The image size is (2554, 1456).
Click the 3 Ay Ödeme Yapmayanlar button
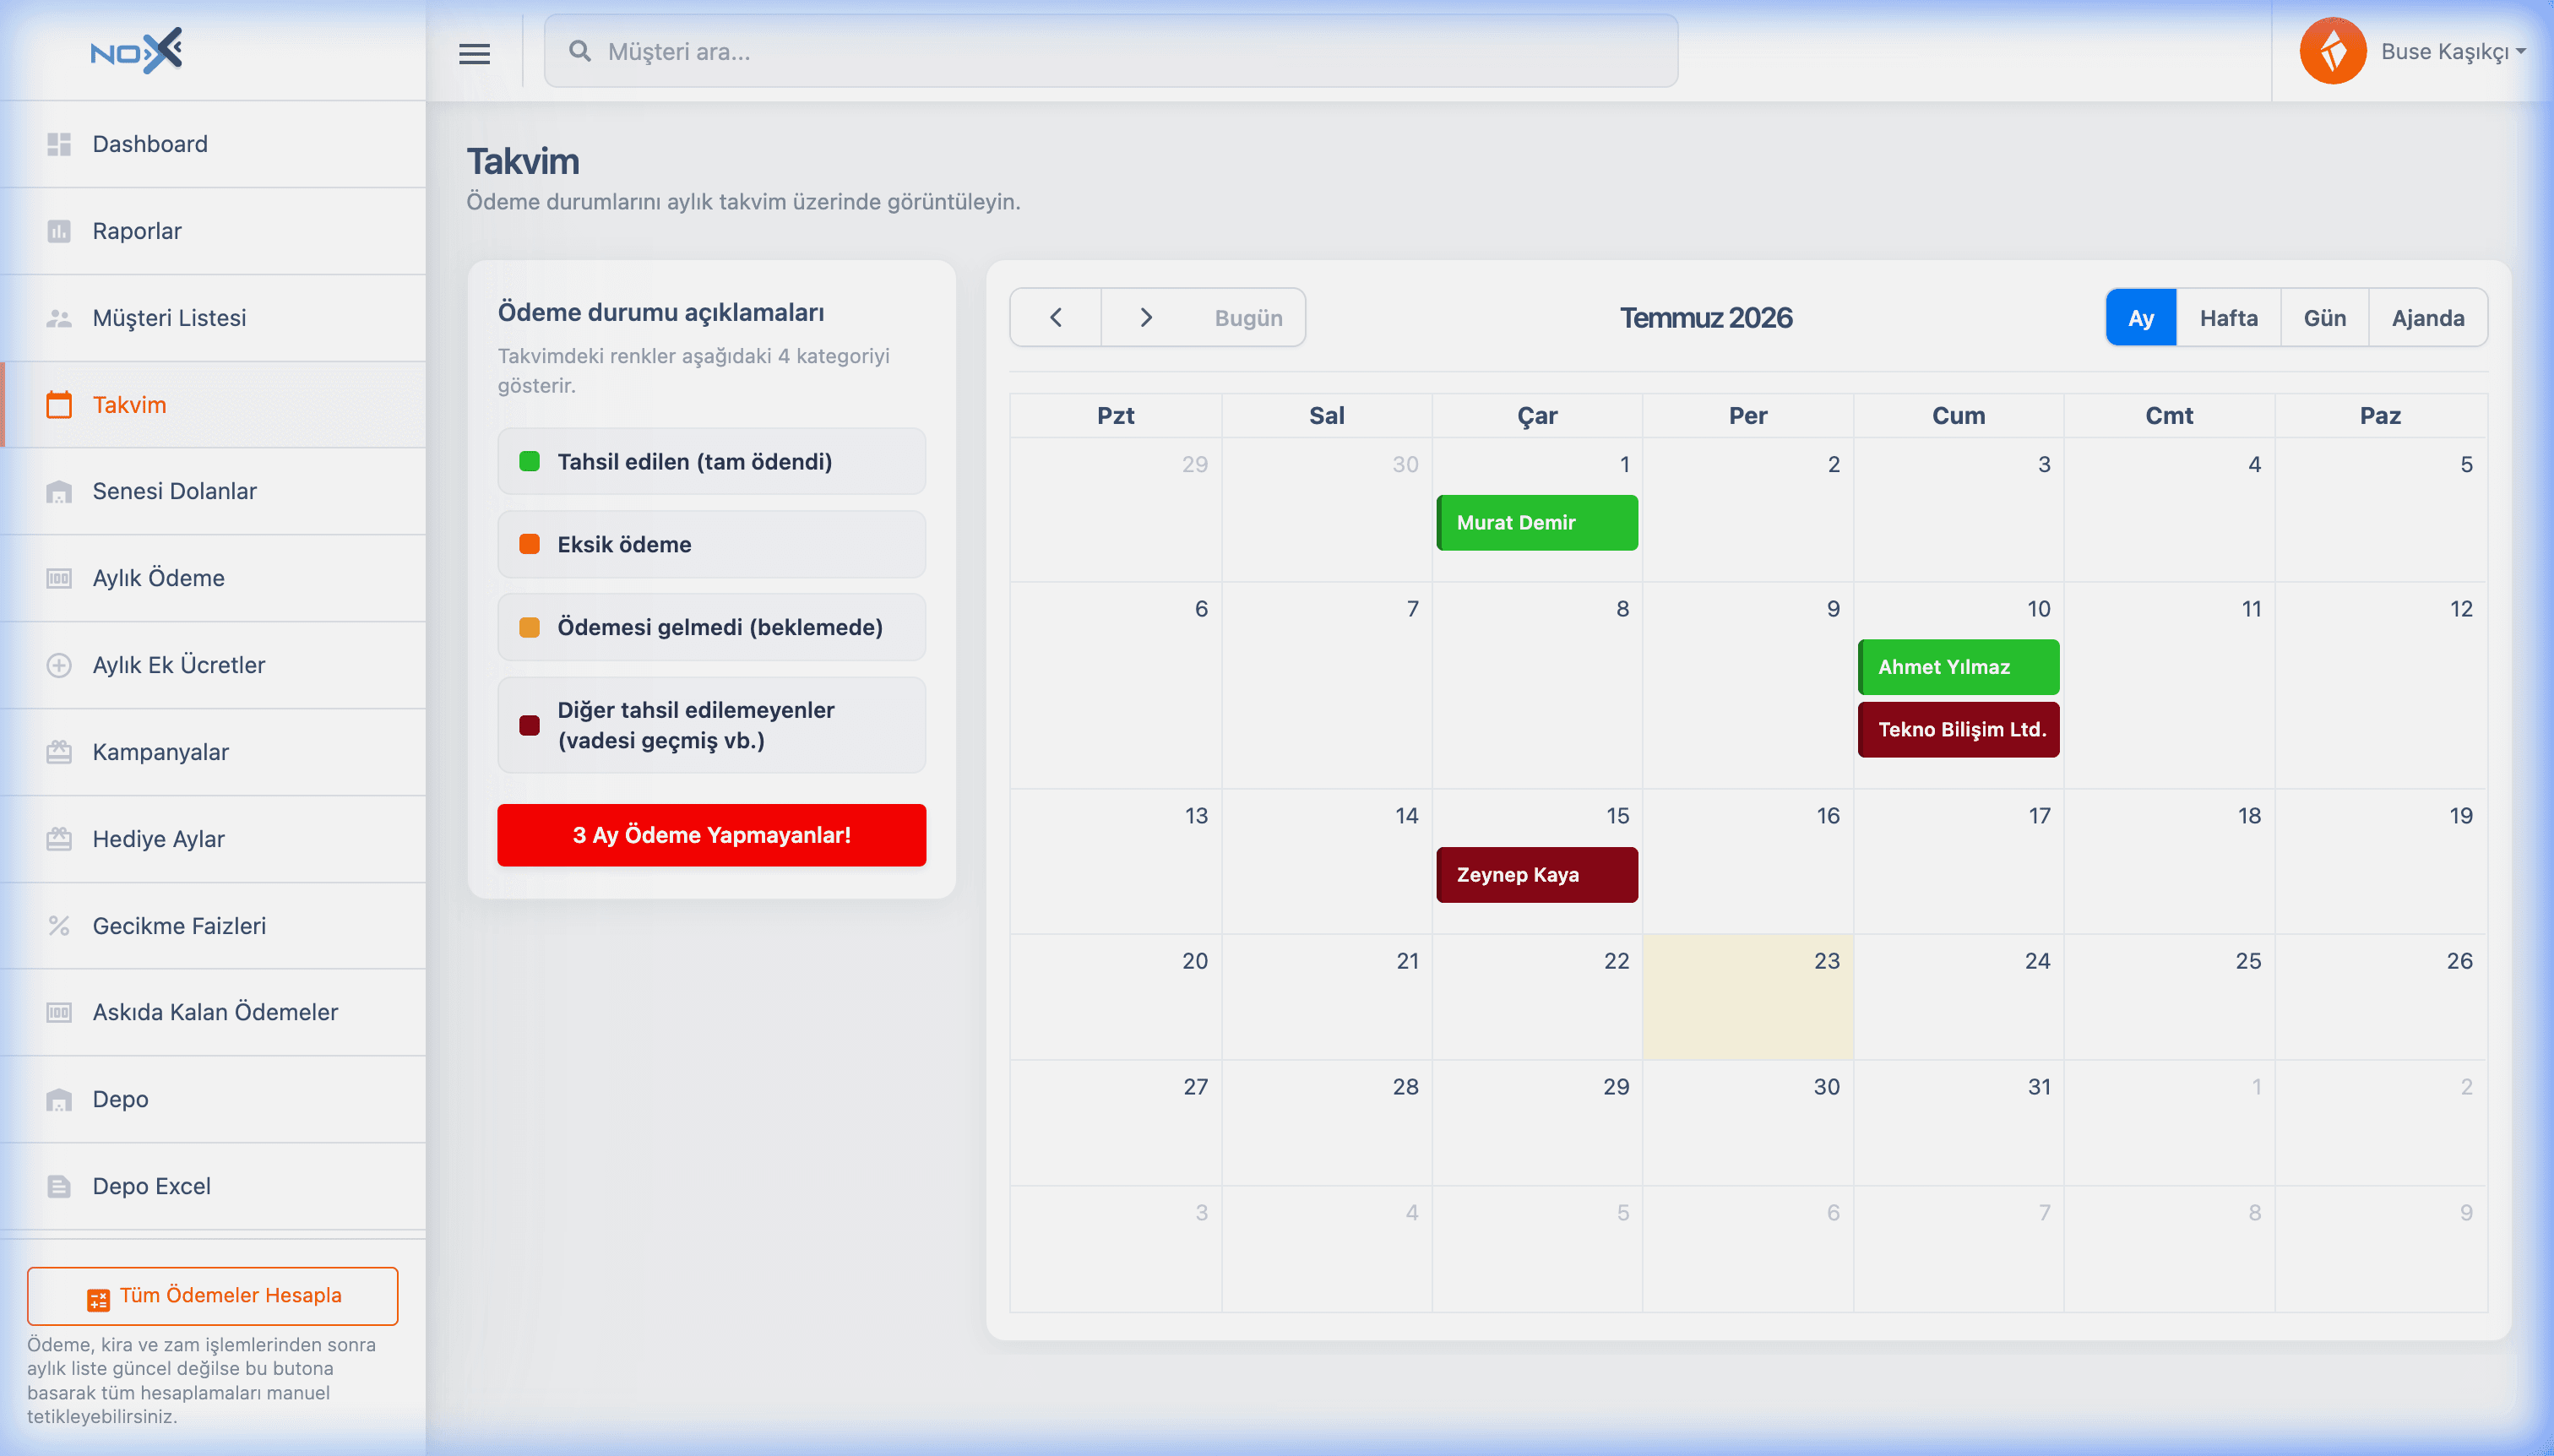711,835
